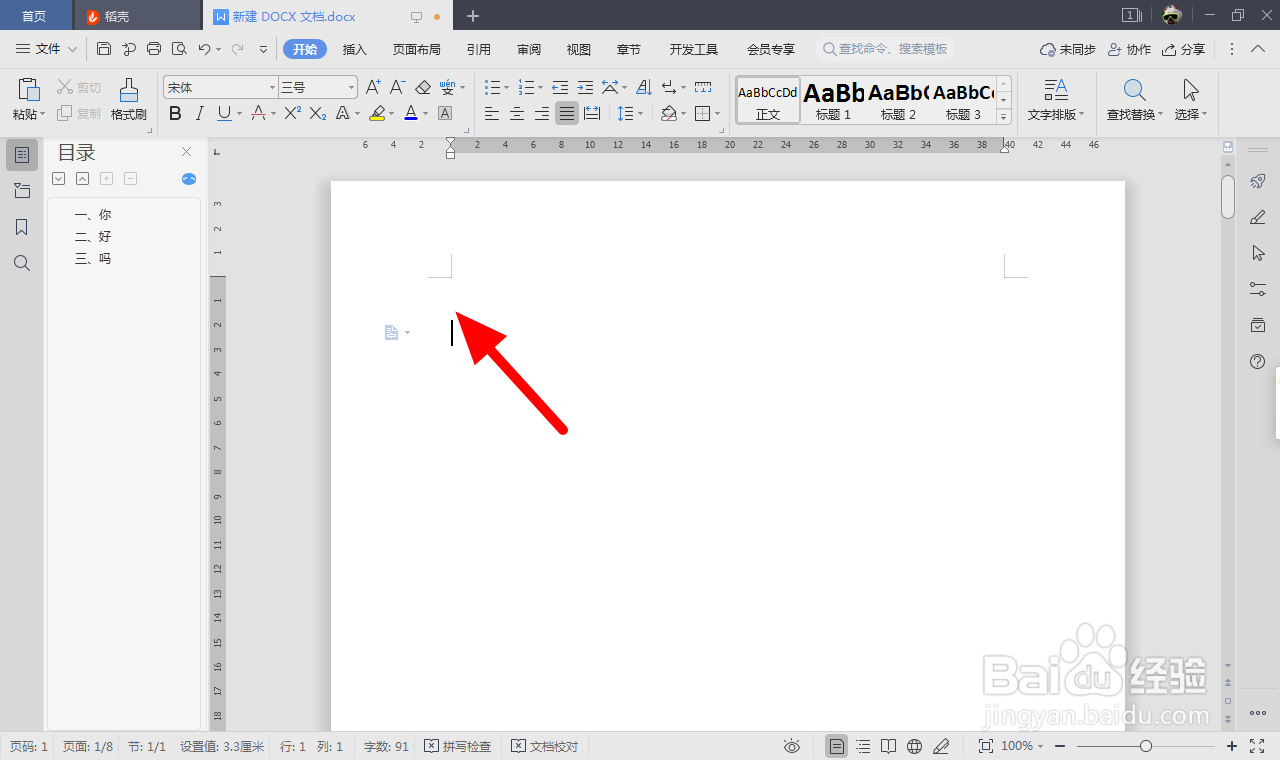Open the References (引用) tab

pos(479,49)
